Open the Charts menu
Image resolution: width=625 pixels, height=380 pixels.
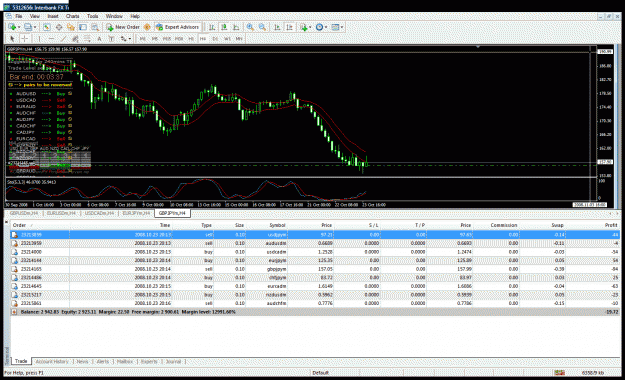pyautogui.click(x=73, y=16)
